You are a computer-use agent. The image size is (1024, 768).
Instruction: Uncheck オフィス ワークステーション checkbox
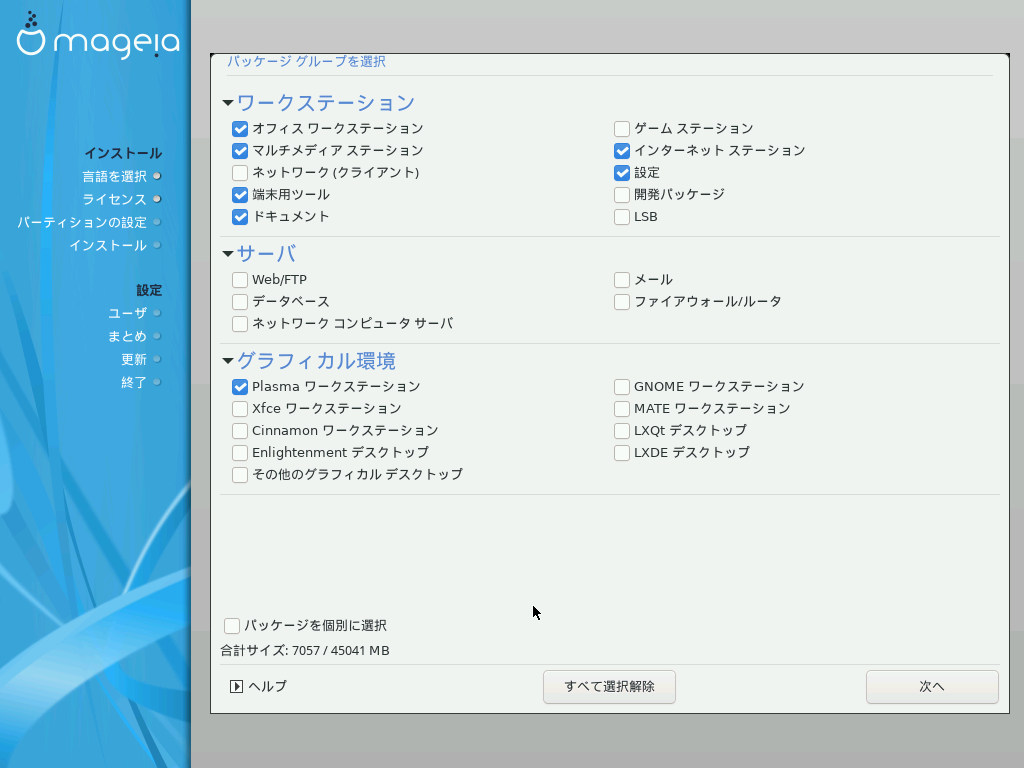pos(240,129)
